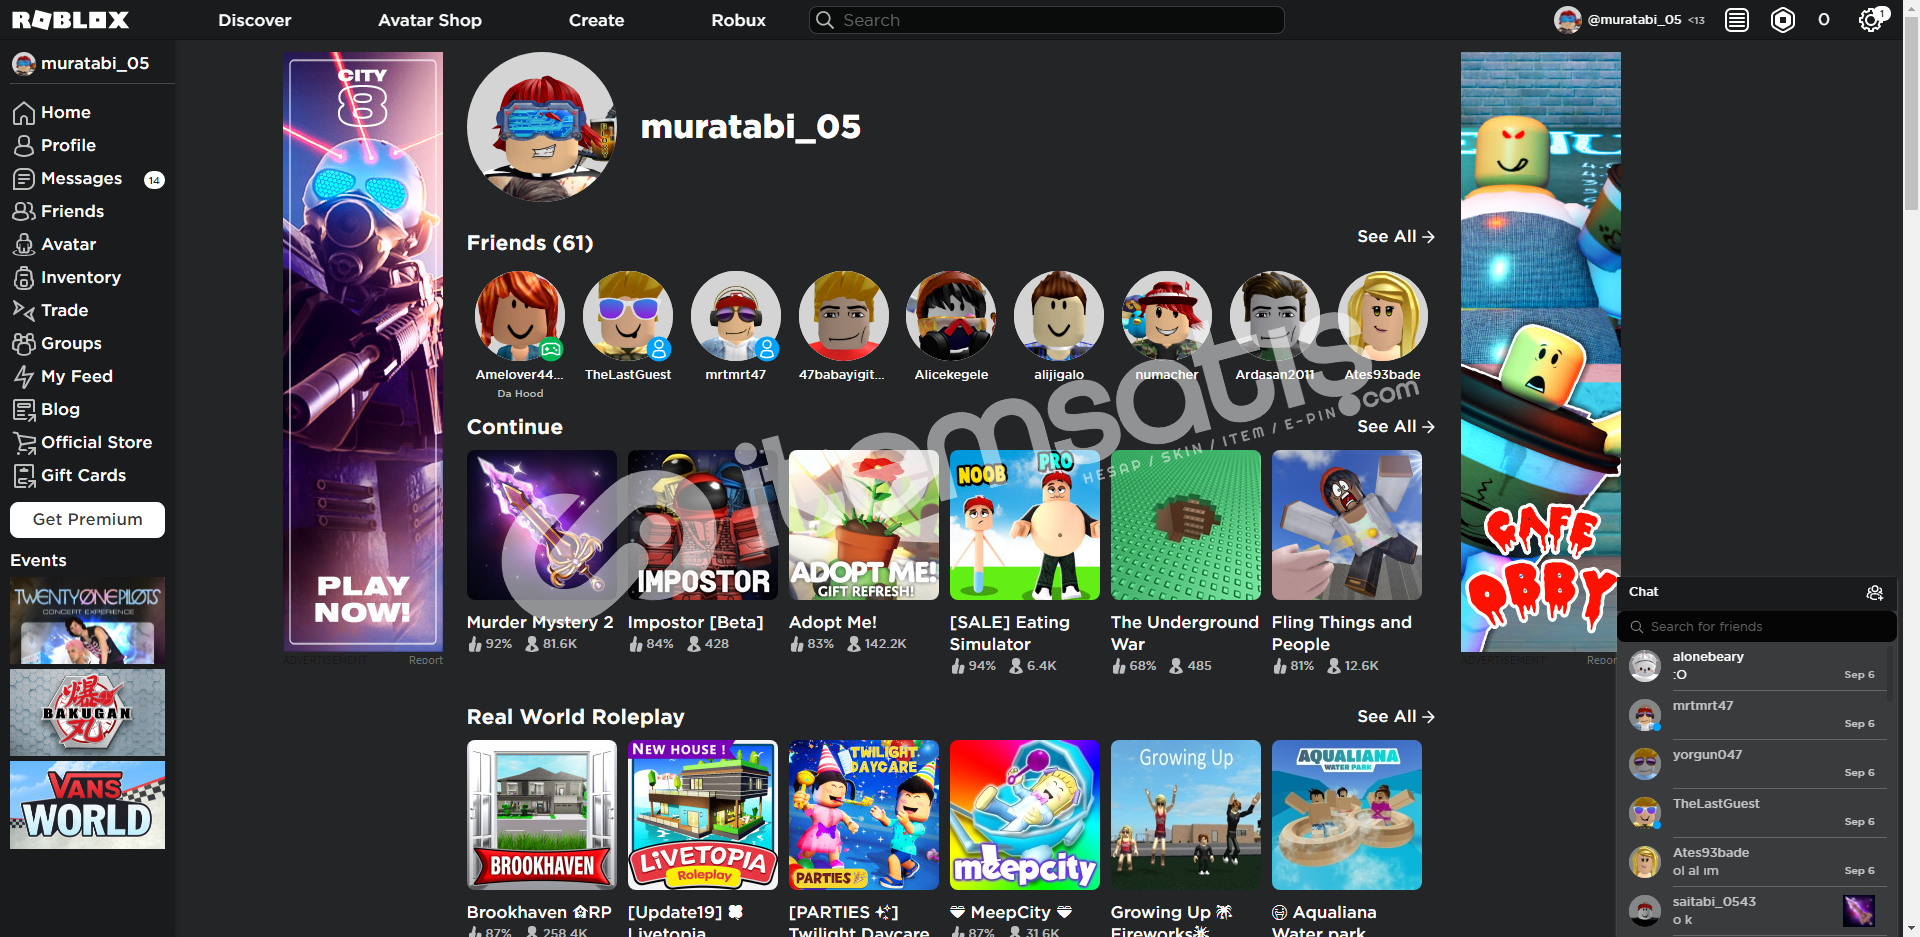Focus the main Search input field
The height and width of the screenshot is (937, 1920).
(x=1047, y=20)
